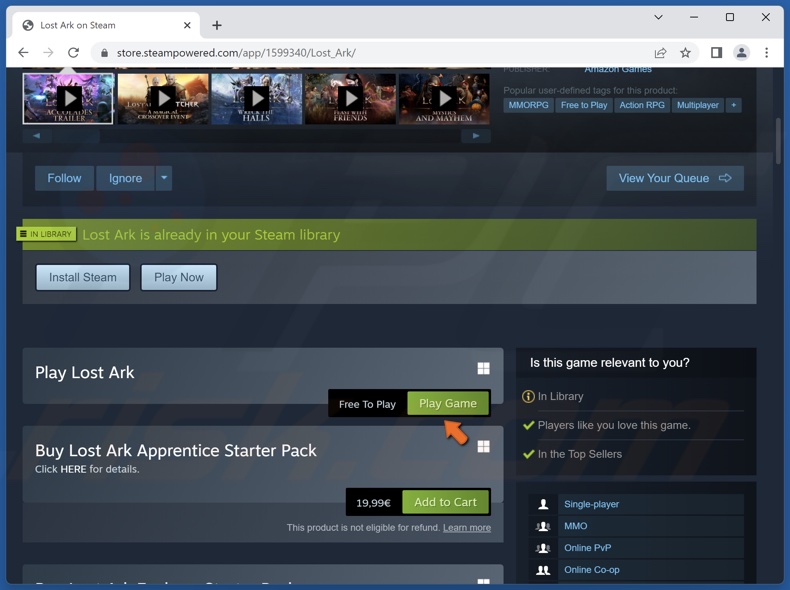Image resolution: width=790 pixels, height=590 pixels.
Task: Click the thumbnail strip slider handle
Action: click(76, 136)
